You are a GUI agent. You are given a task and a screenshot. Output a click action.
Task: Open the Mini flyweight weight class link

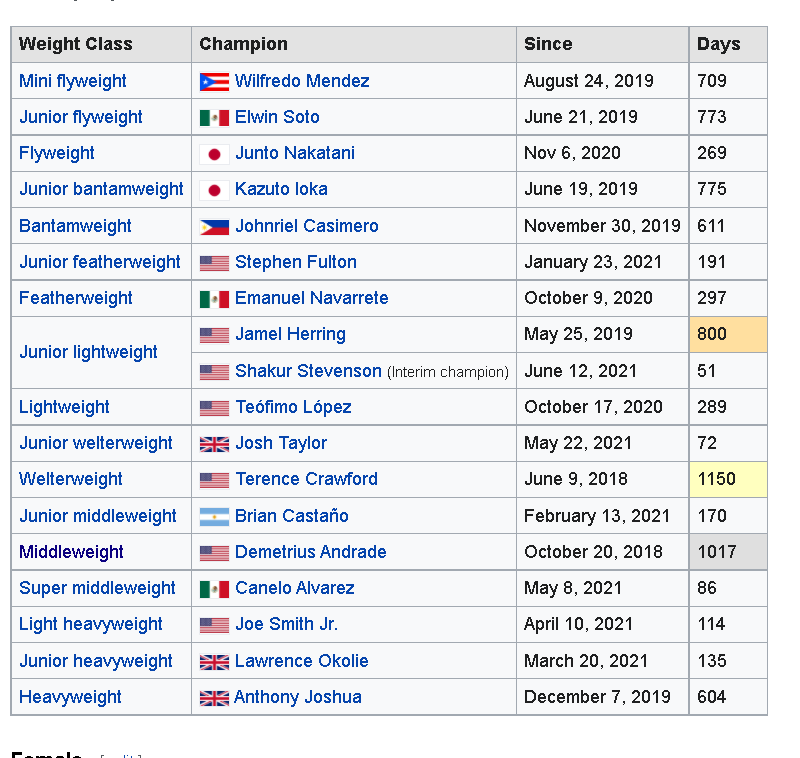(x=73, y=81)
